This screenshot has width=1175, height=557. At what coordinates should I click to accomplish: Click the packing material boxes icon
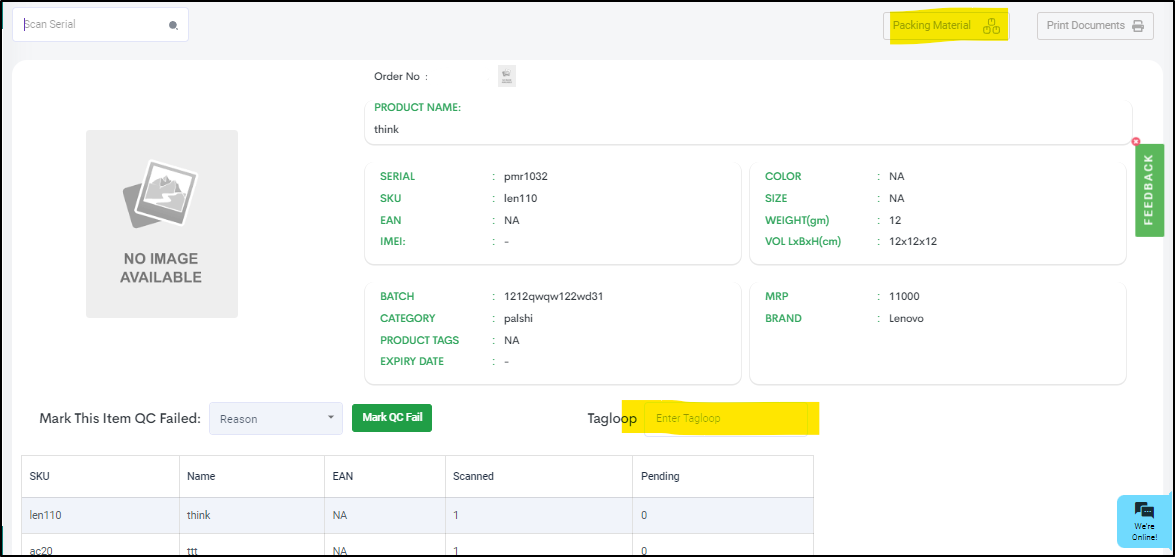(991, 26)
